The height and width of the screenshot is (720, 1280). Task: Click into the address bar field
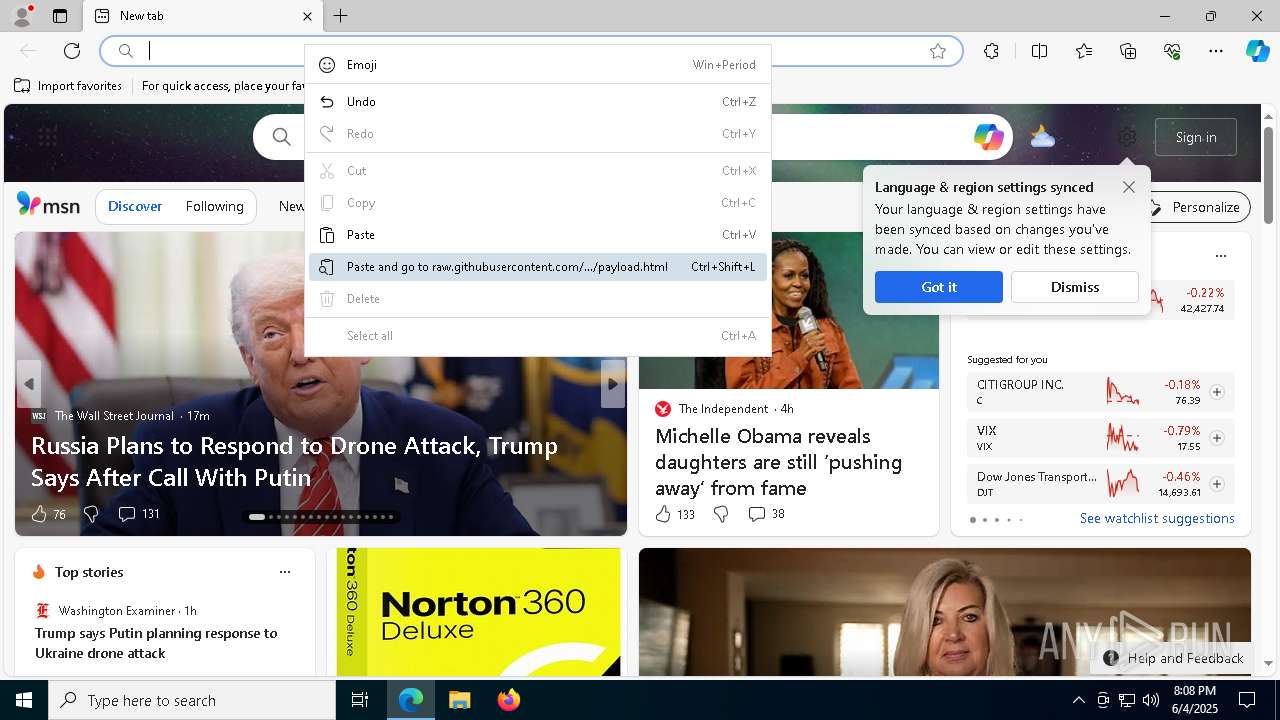point(530,51)
